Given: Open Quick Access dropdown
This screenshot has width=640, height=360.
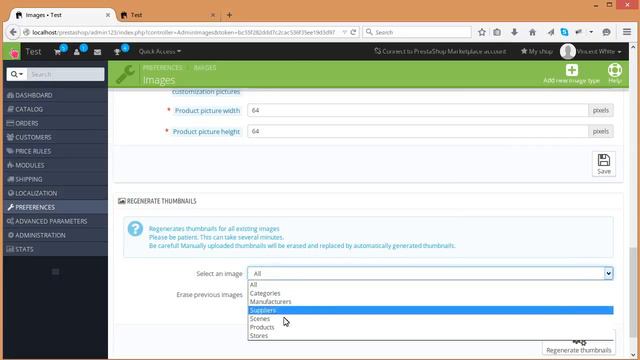Looking at the screenshot, I should pyautogui.click(x=160, y=52).
